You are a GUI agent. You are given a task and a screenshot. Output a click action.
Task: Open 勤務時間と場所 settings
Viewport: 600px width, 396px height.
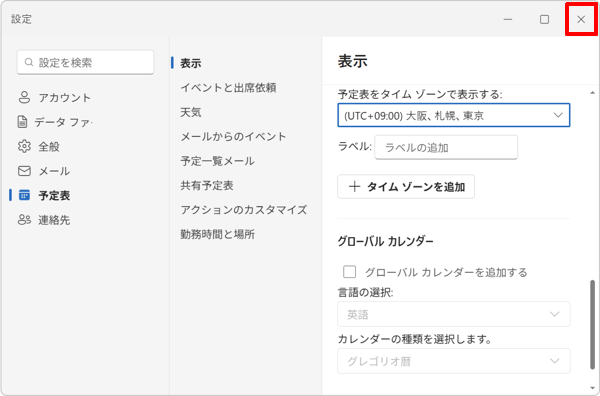218,235
